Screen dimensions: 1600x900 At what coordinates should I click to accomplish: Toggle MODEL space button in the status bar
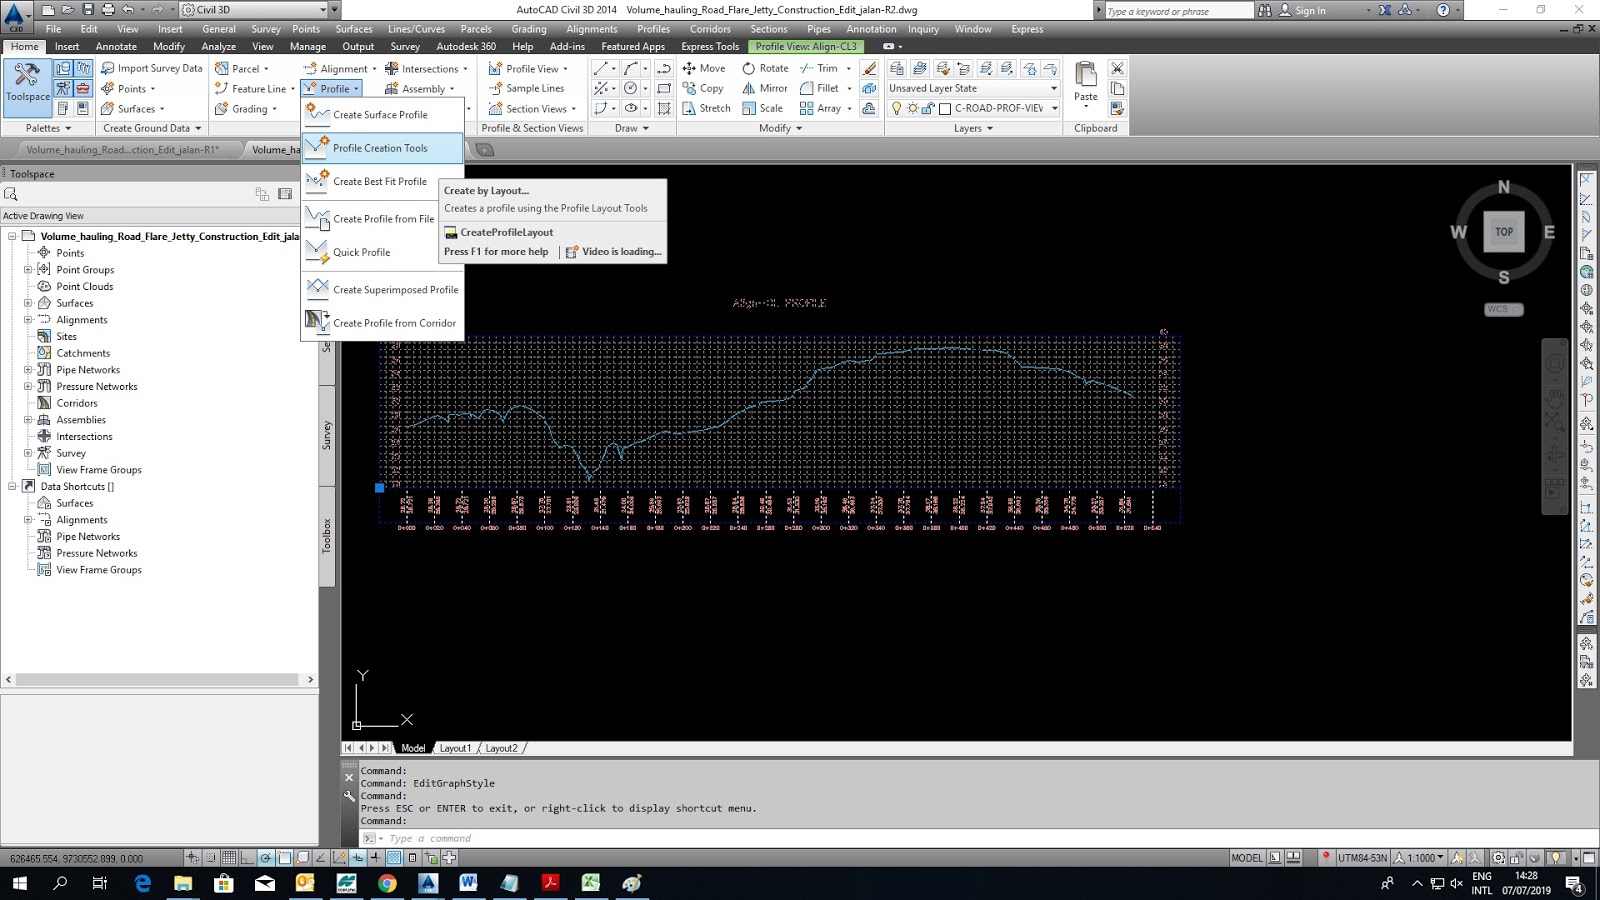[x=1249, y=857]
